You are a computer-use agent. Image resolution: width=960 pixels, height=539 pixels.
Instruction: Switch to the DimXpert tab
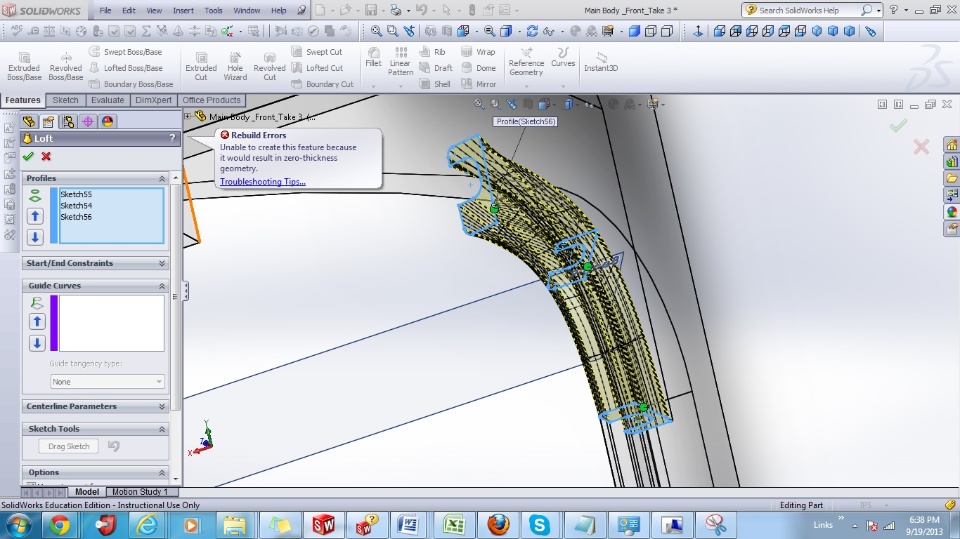coord(153,100)
